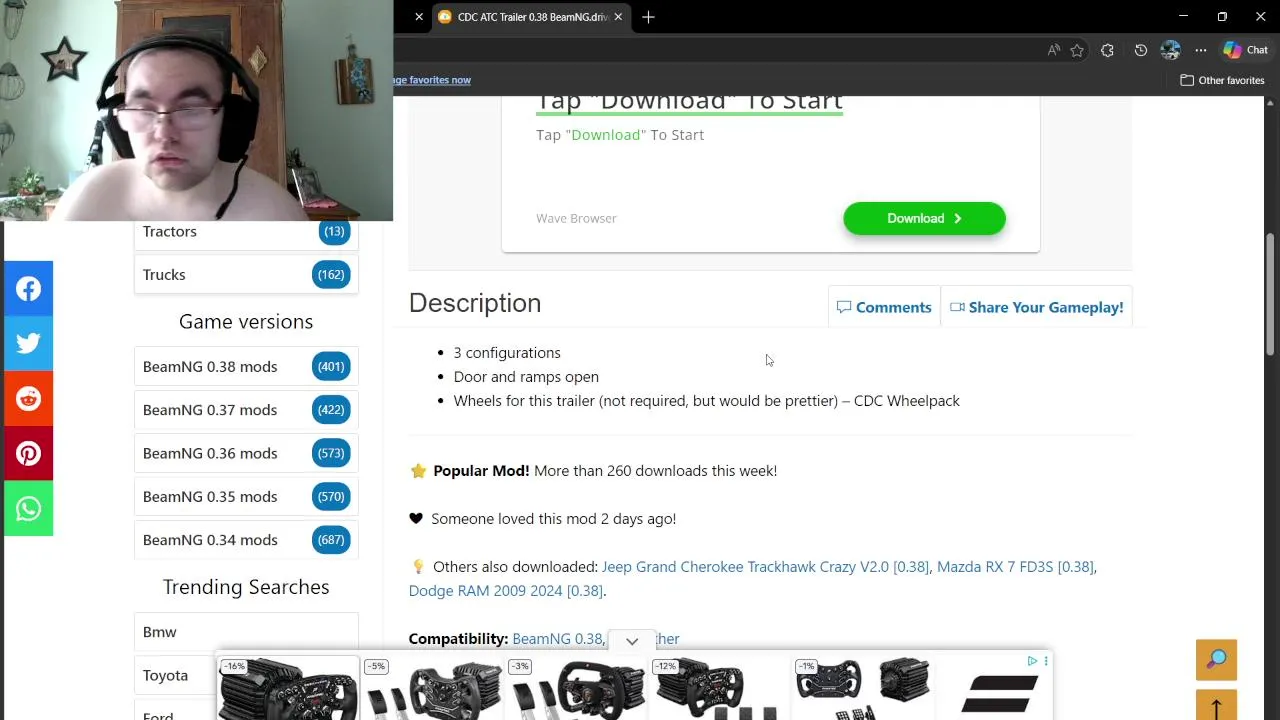Click the -3% wheel and pedals ad thumbnail
The height and width of the screenshot is (720, 1280).
pos(578,688)
